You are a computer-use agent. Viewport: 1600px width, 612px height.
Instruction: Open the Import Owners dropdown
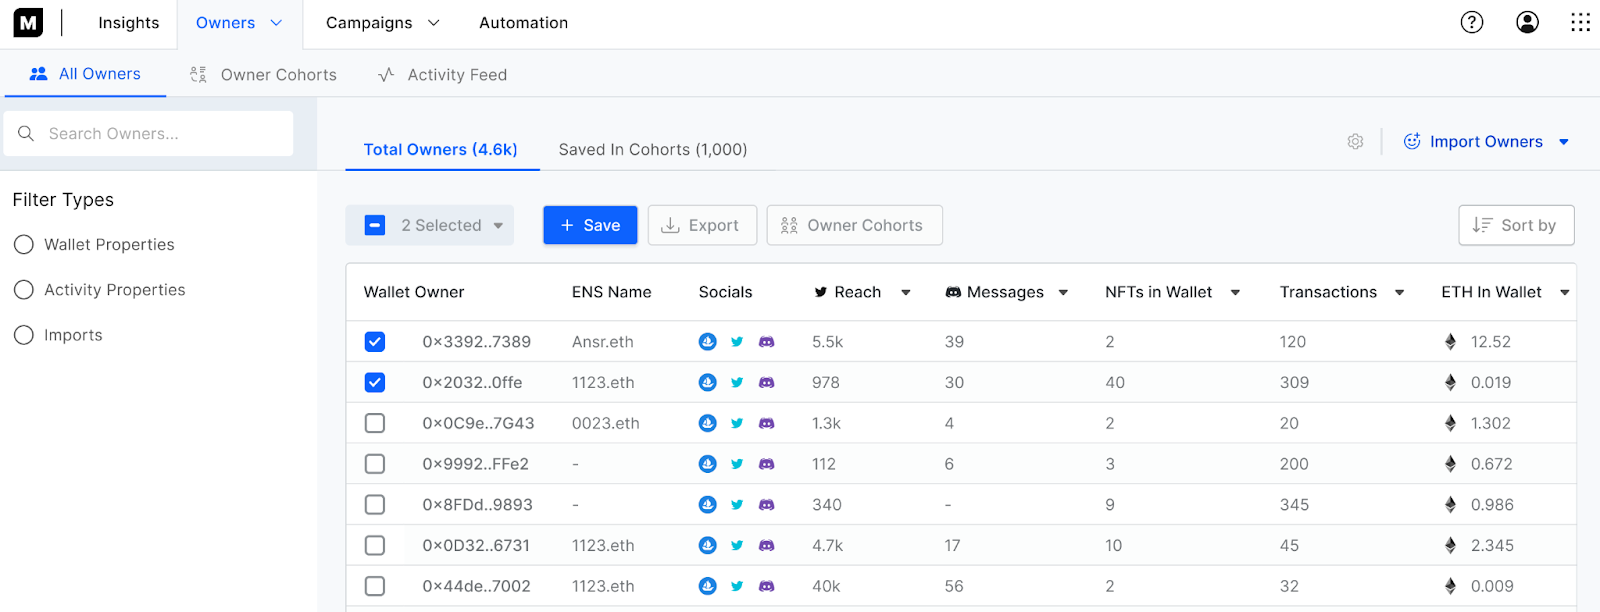click(1563, 142)
